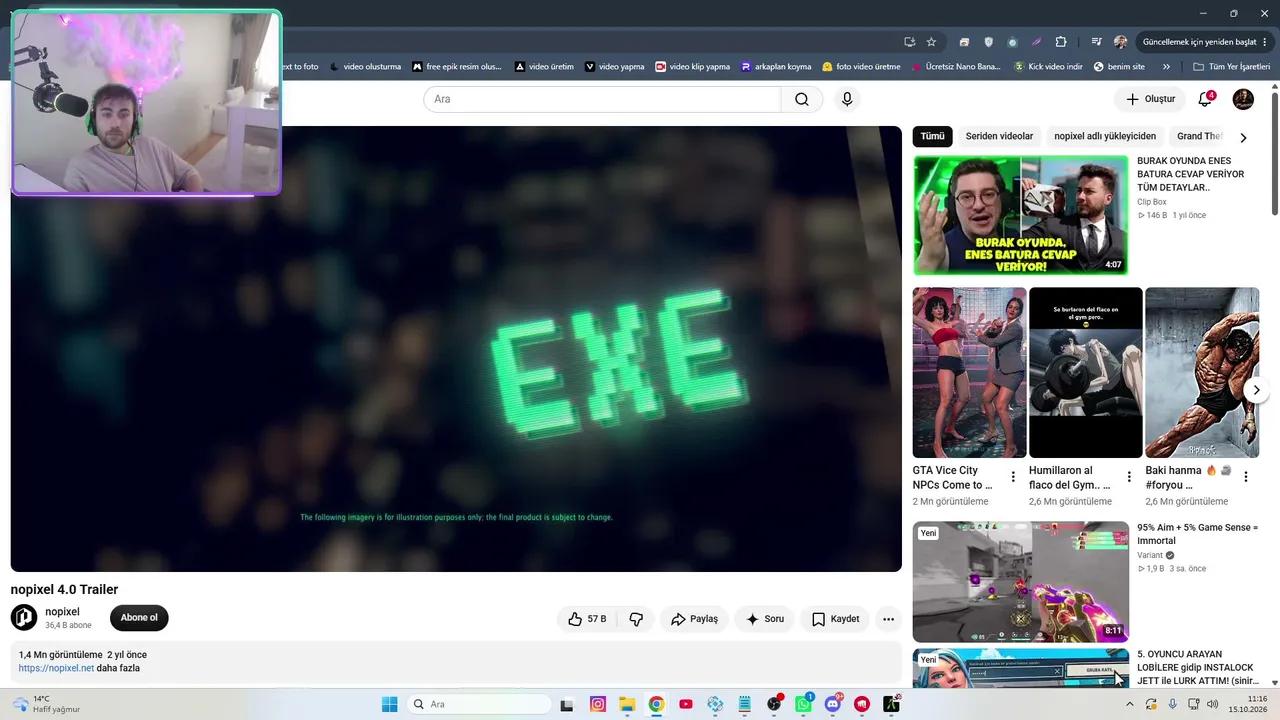The height and width of the screenshot is (720, 1280).
Task: Show hidden system tray icons
Action: tap(1130, 704)
